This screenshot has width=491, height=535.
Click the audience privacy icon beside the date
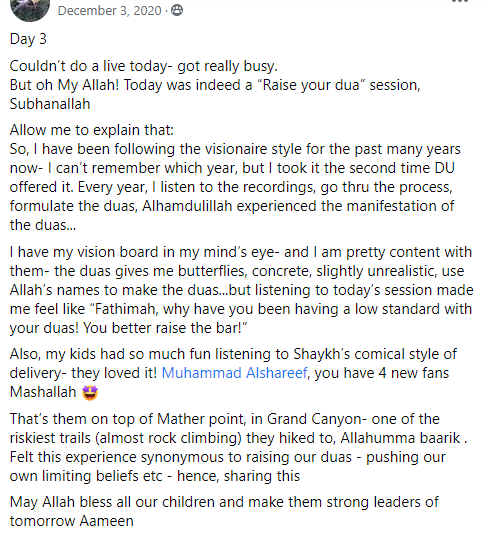pos(177,10)
